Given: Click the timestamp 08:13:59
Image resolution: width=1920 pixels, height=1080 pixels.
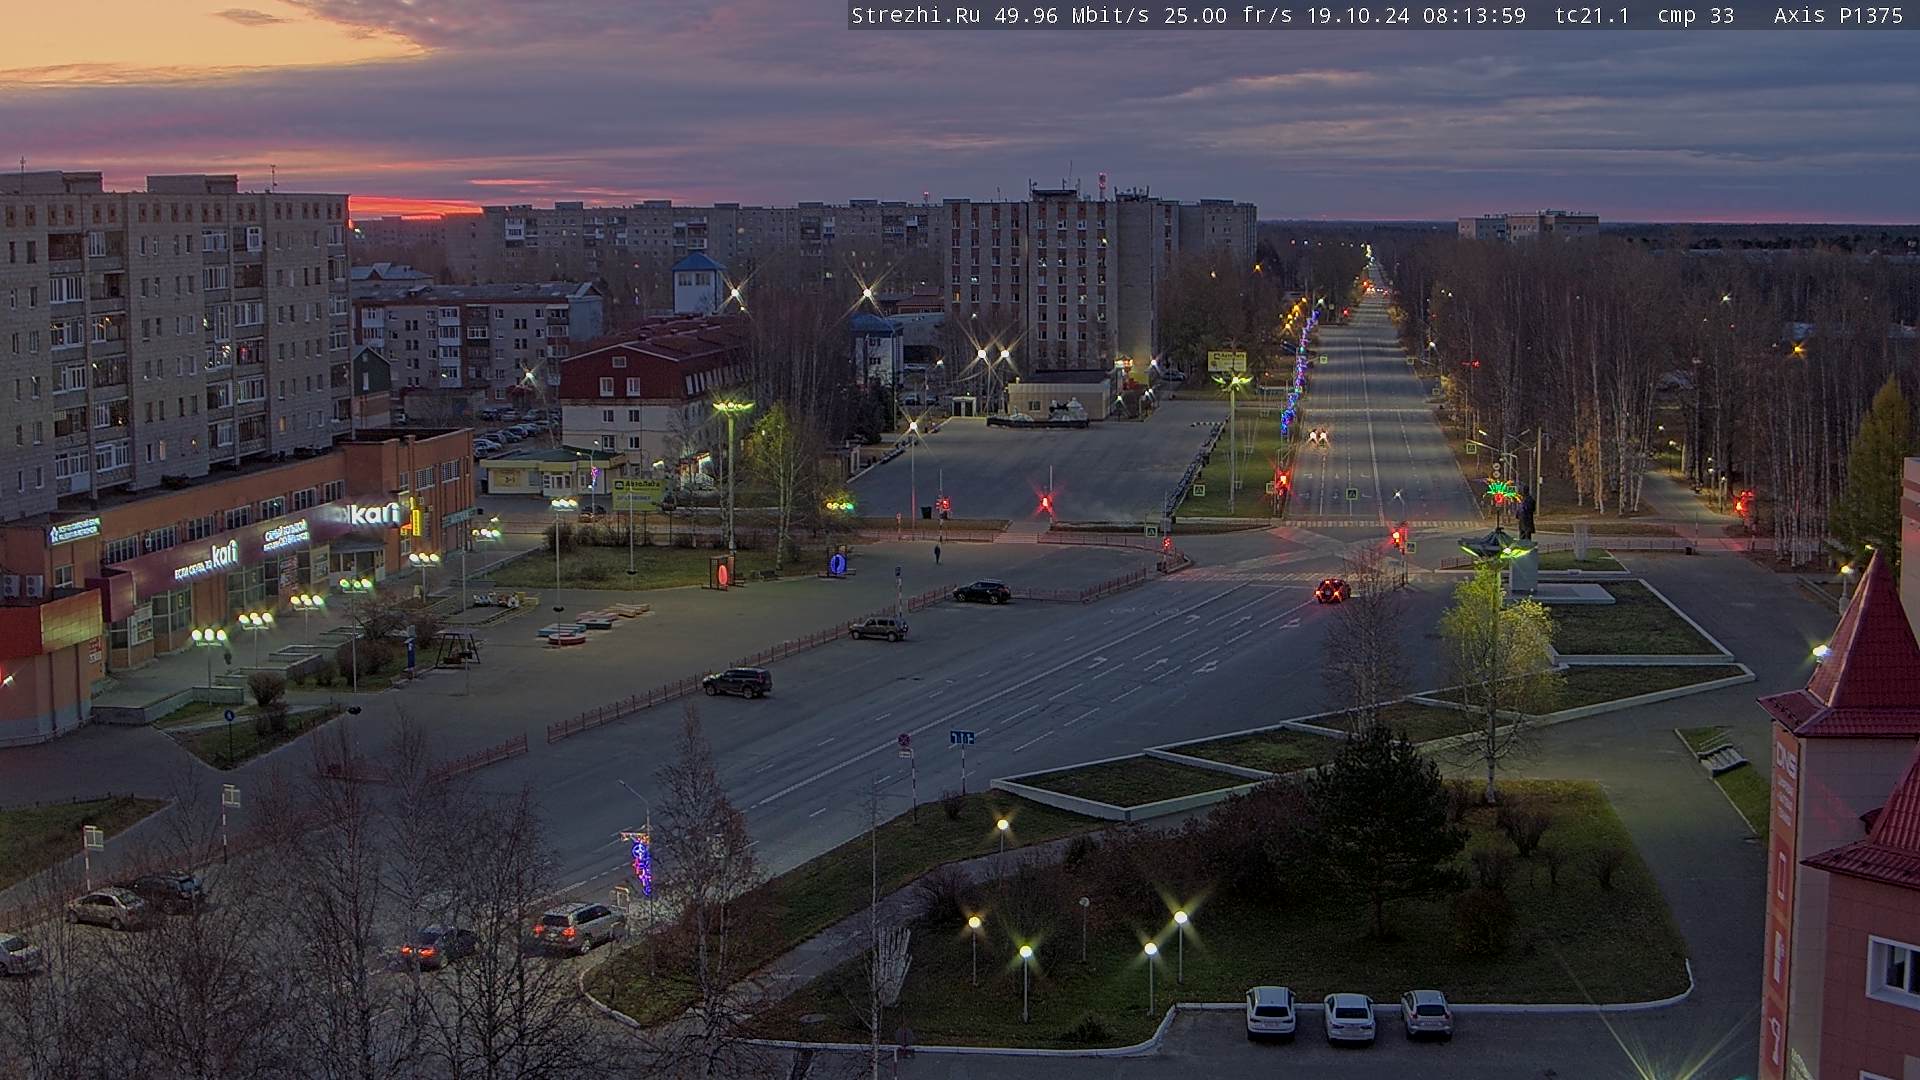Looking at the screenshot, I should [1474, 15].
